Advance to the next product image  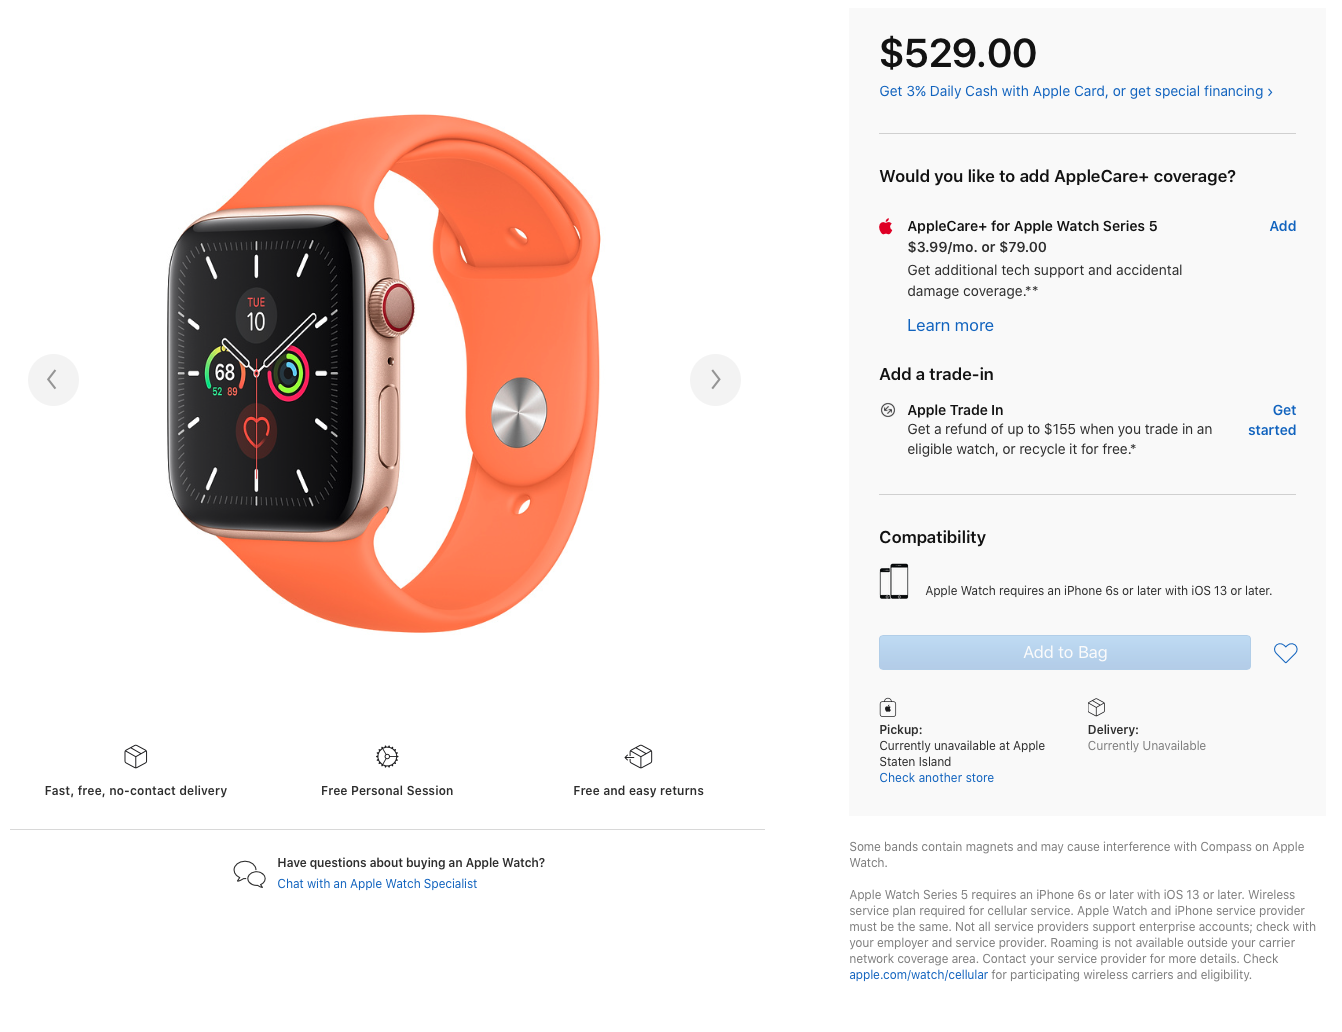pyautogui.click(x=715, y=380)
